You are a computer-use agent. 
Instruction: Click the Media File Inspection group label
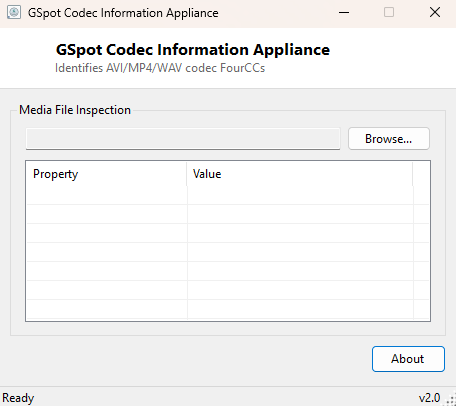pyautogui.click(x=75, y=110)
